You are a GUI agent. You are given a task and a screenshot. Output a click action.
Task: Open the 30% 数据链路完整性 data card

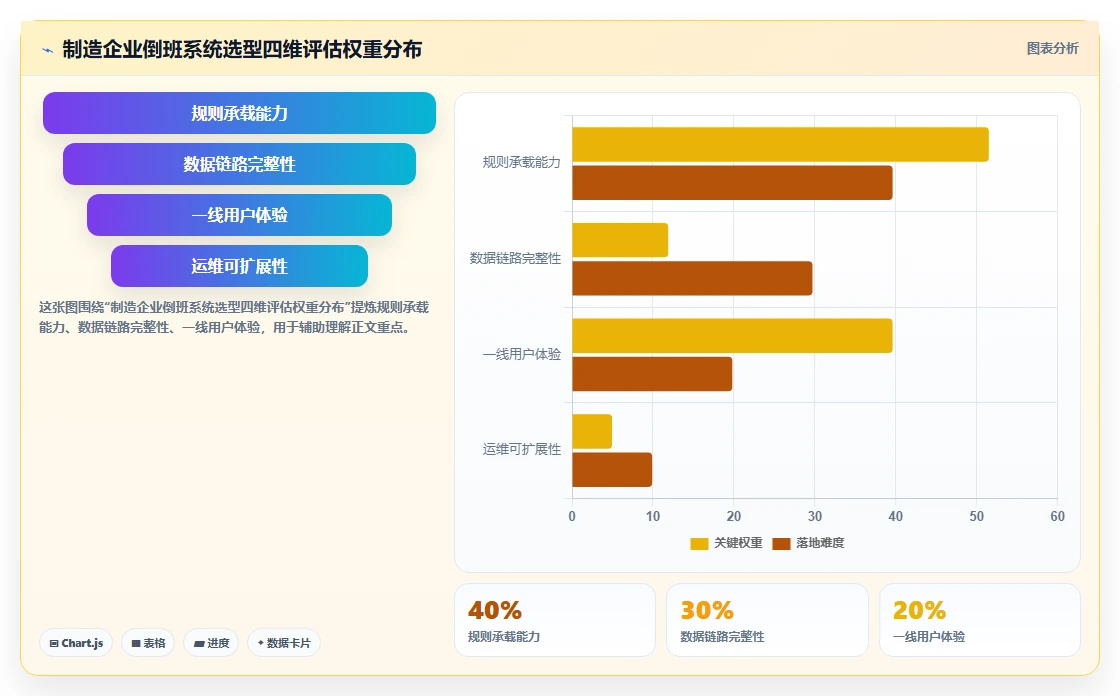767,620
